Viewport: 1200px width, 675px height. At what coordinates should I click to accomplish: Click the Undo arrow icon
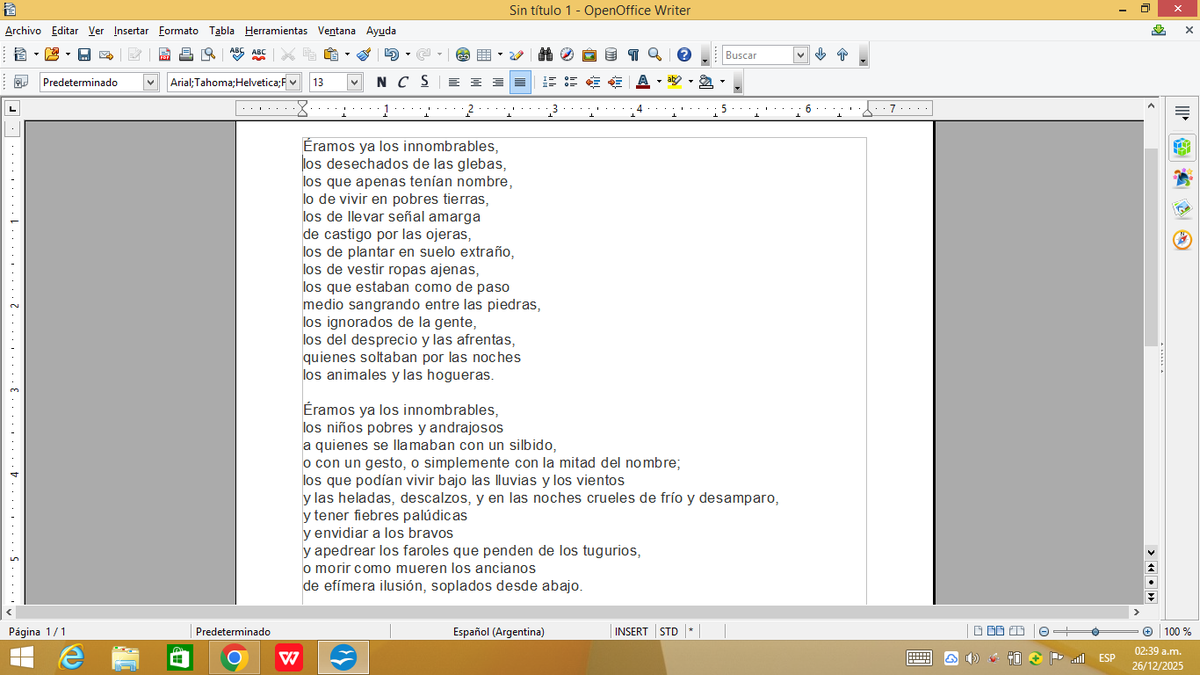tap(391, 55)
